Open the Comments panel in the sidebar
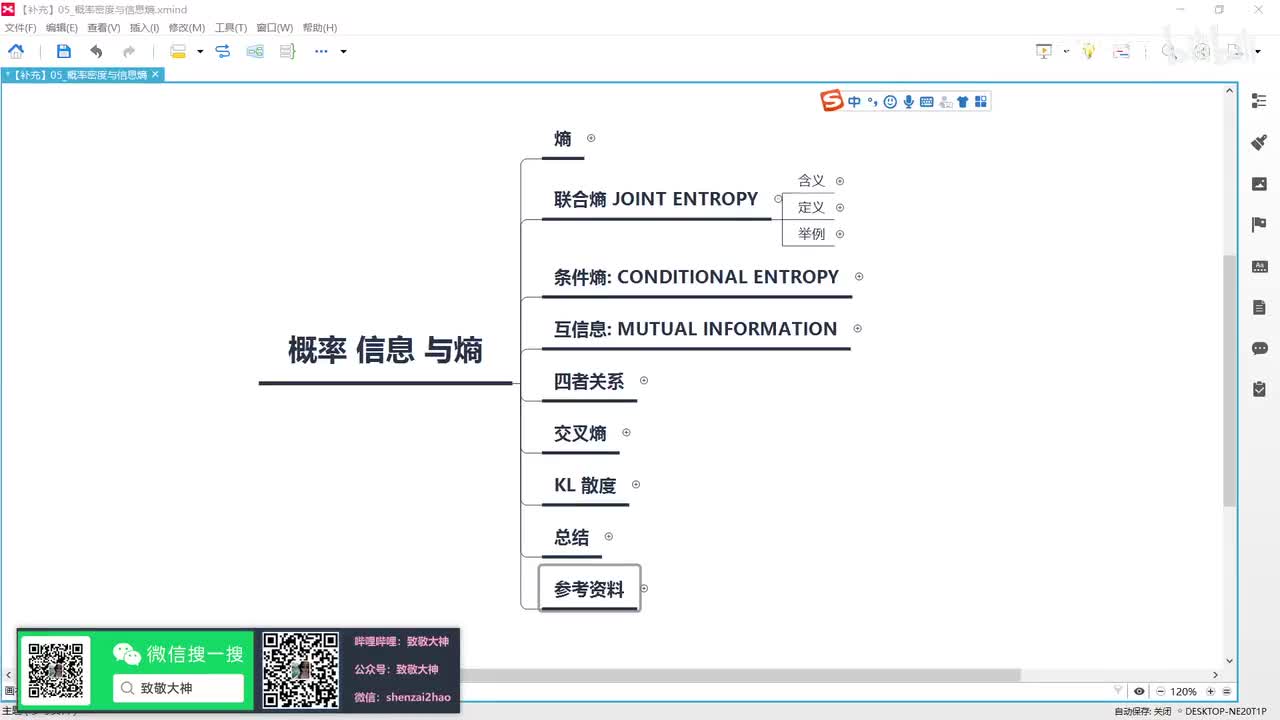Viewport: 1280px width, 720px height. (1259, 349)
